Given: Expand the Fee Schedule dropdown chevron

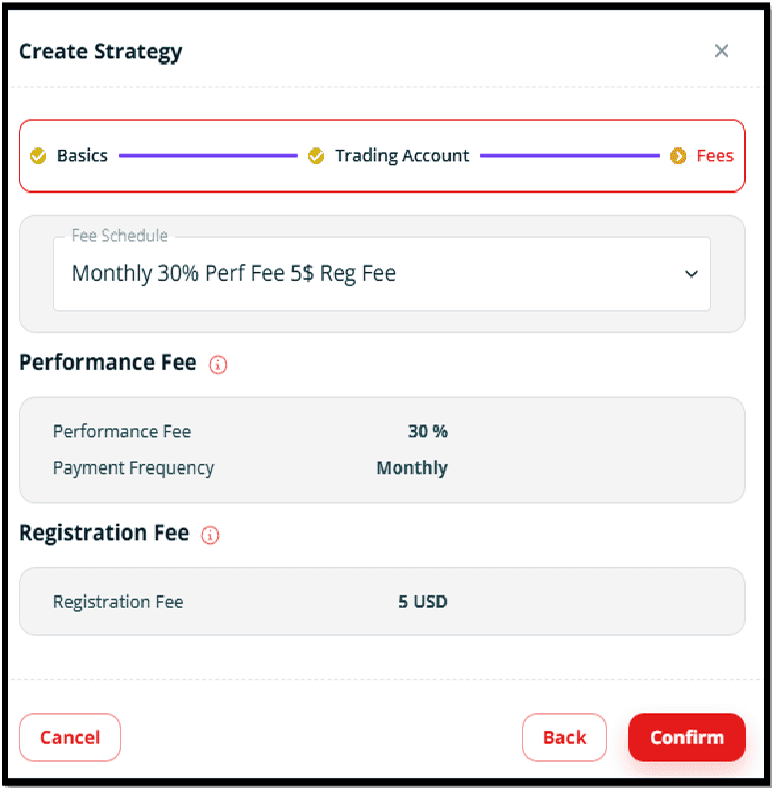Looking at the screenshot, I should pyautogui.click(x=692, y=274).
